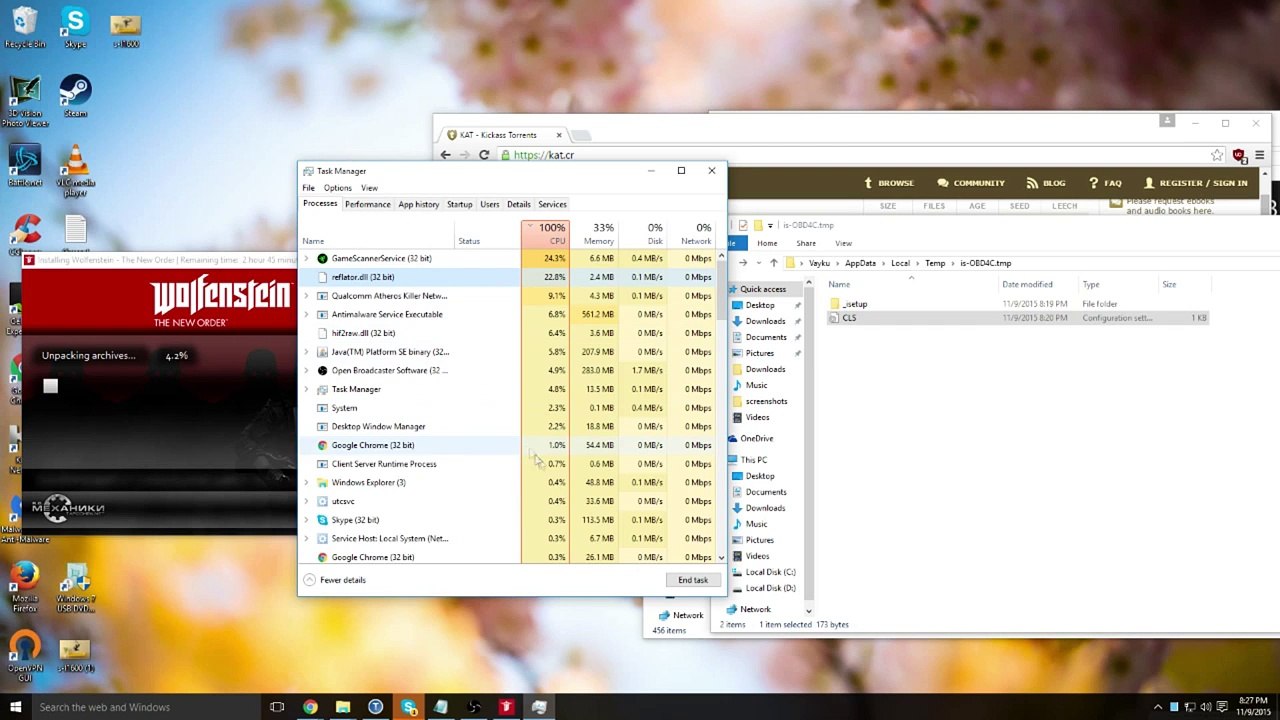Expand the GameScannerService process group
The width and height of the screenshot is (1280, 720).
pos(307,258)
